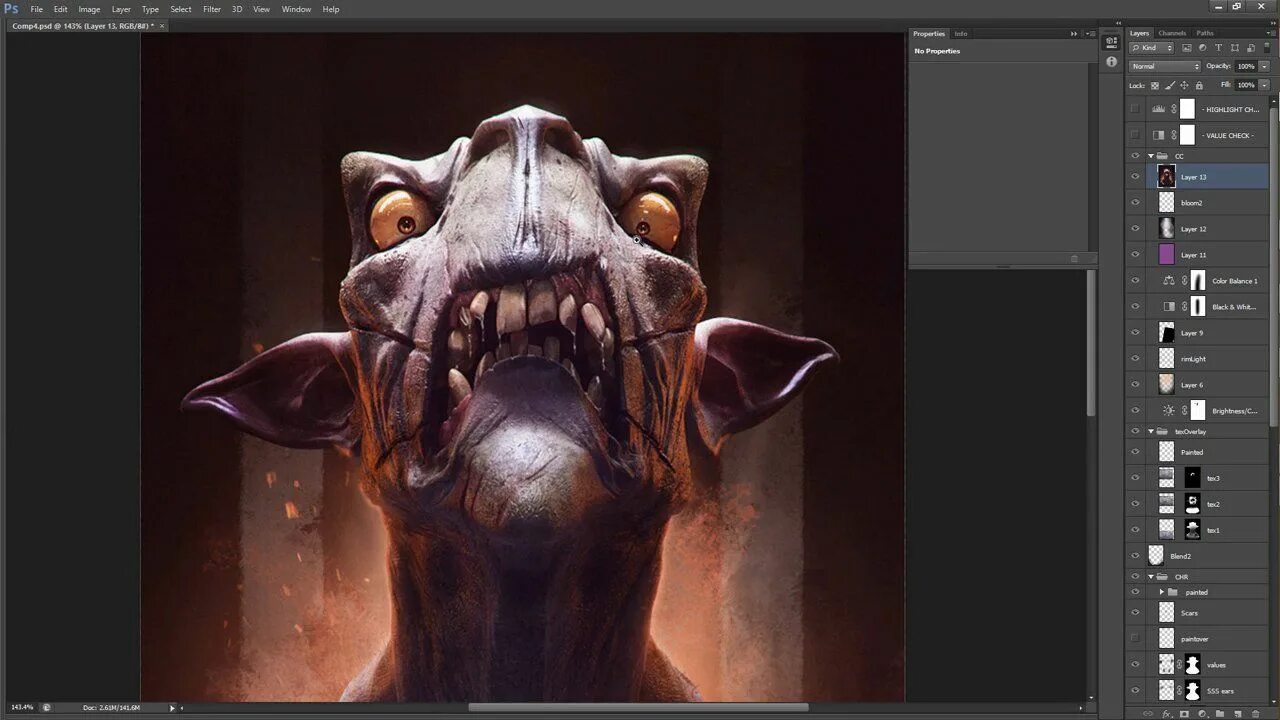Delete layer trash icon
Image resolution: width=1280 pixels, height=720 pixels.
pos(1256,714)
